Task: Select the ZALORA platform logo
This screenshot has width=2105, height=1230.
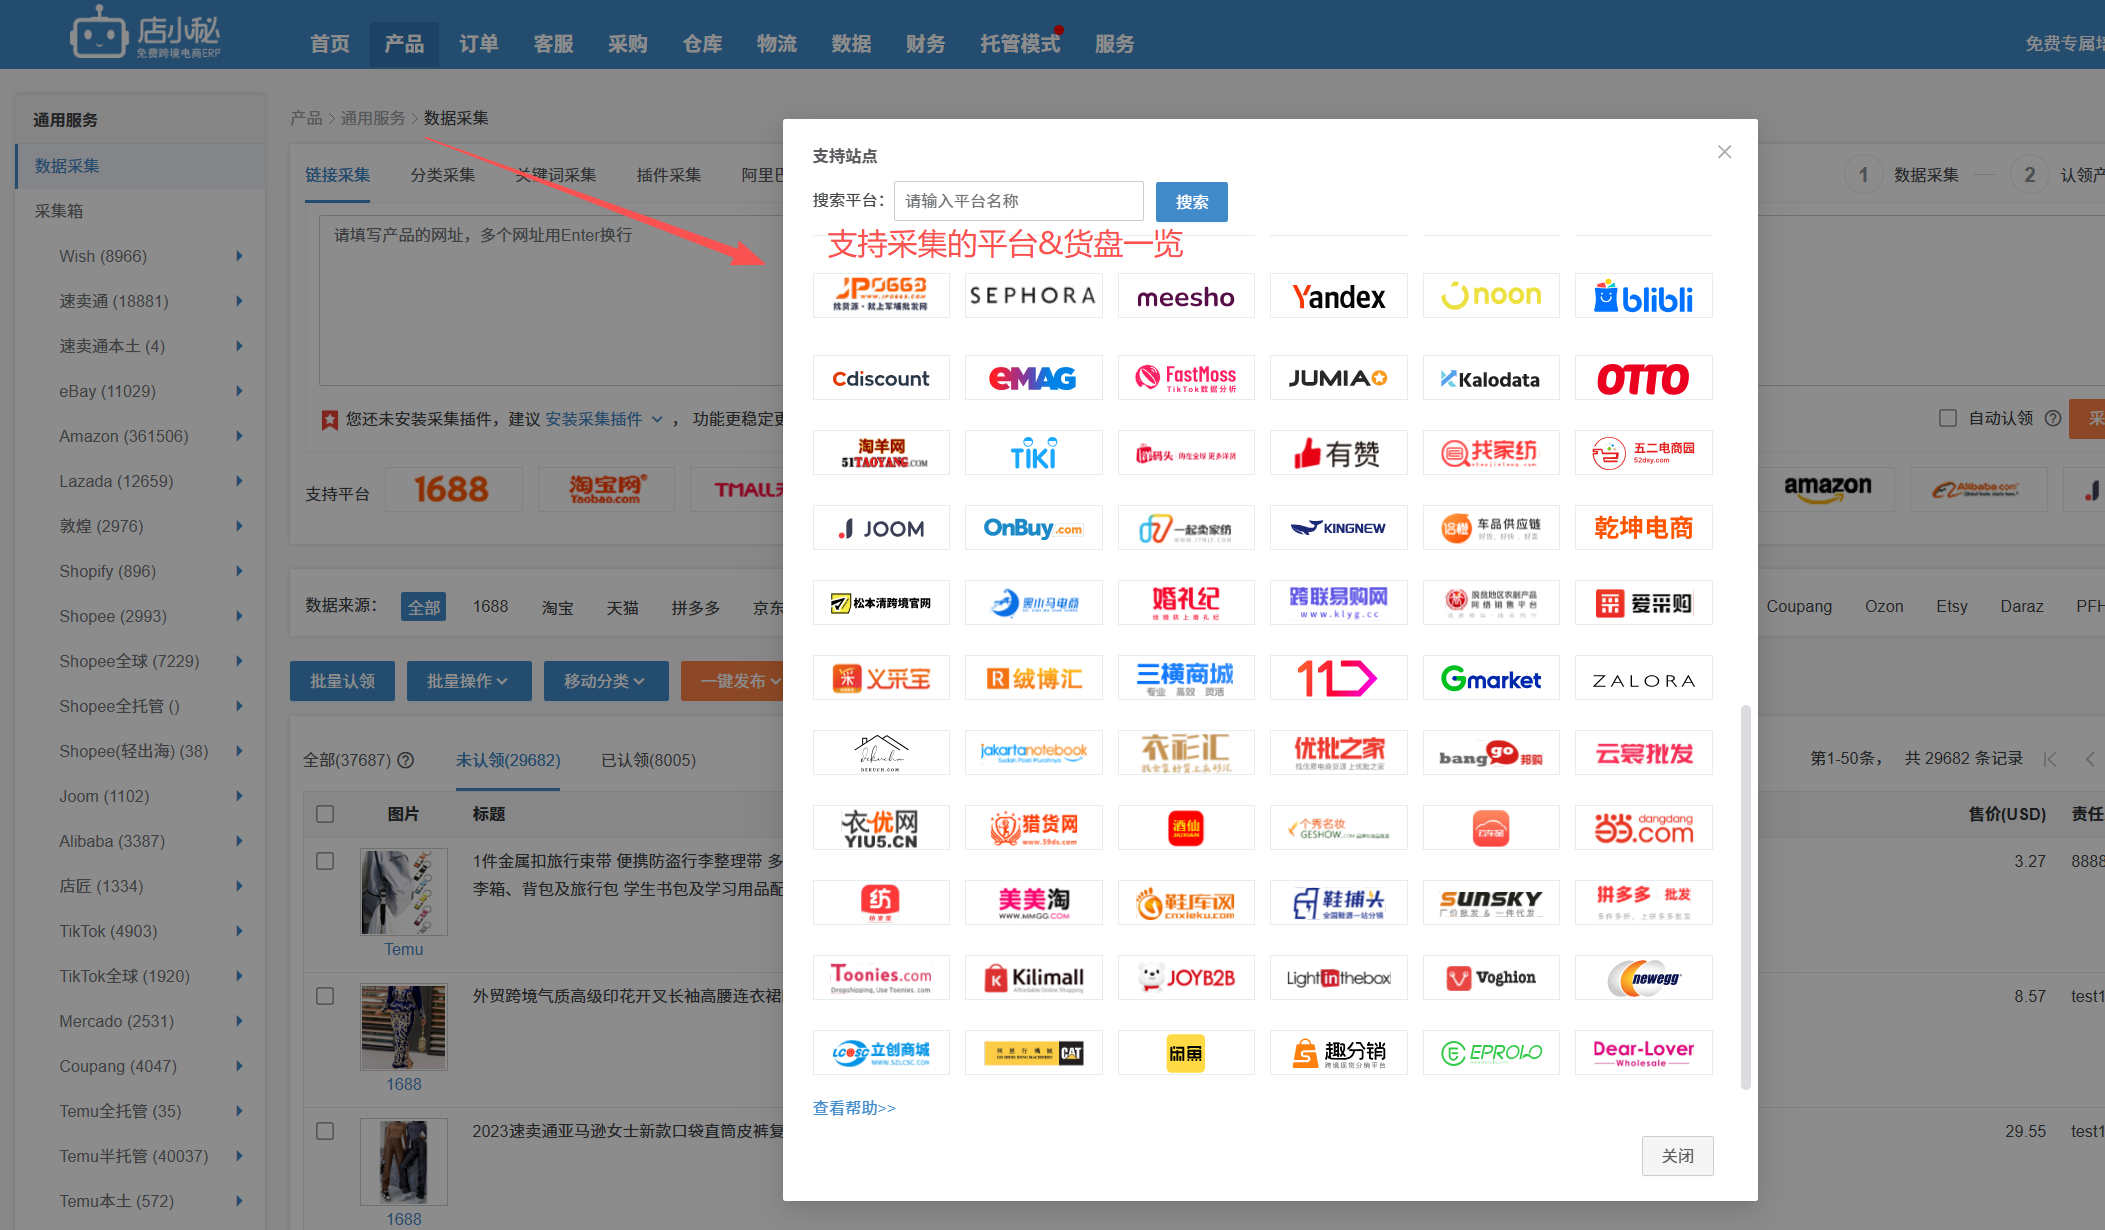Action: (1643, 678)
